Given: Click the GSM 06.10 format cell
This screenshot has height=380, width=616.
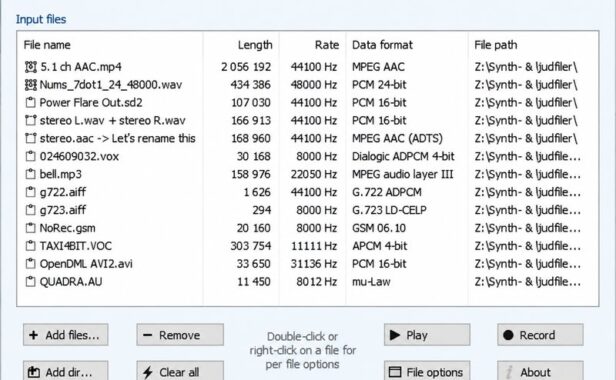Looking at the screenshot, I should click(379, 228).
